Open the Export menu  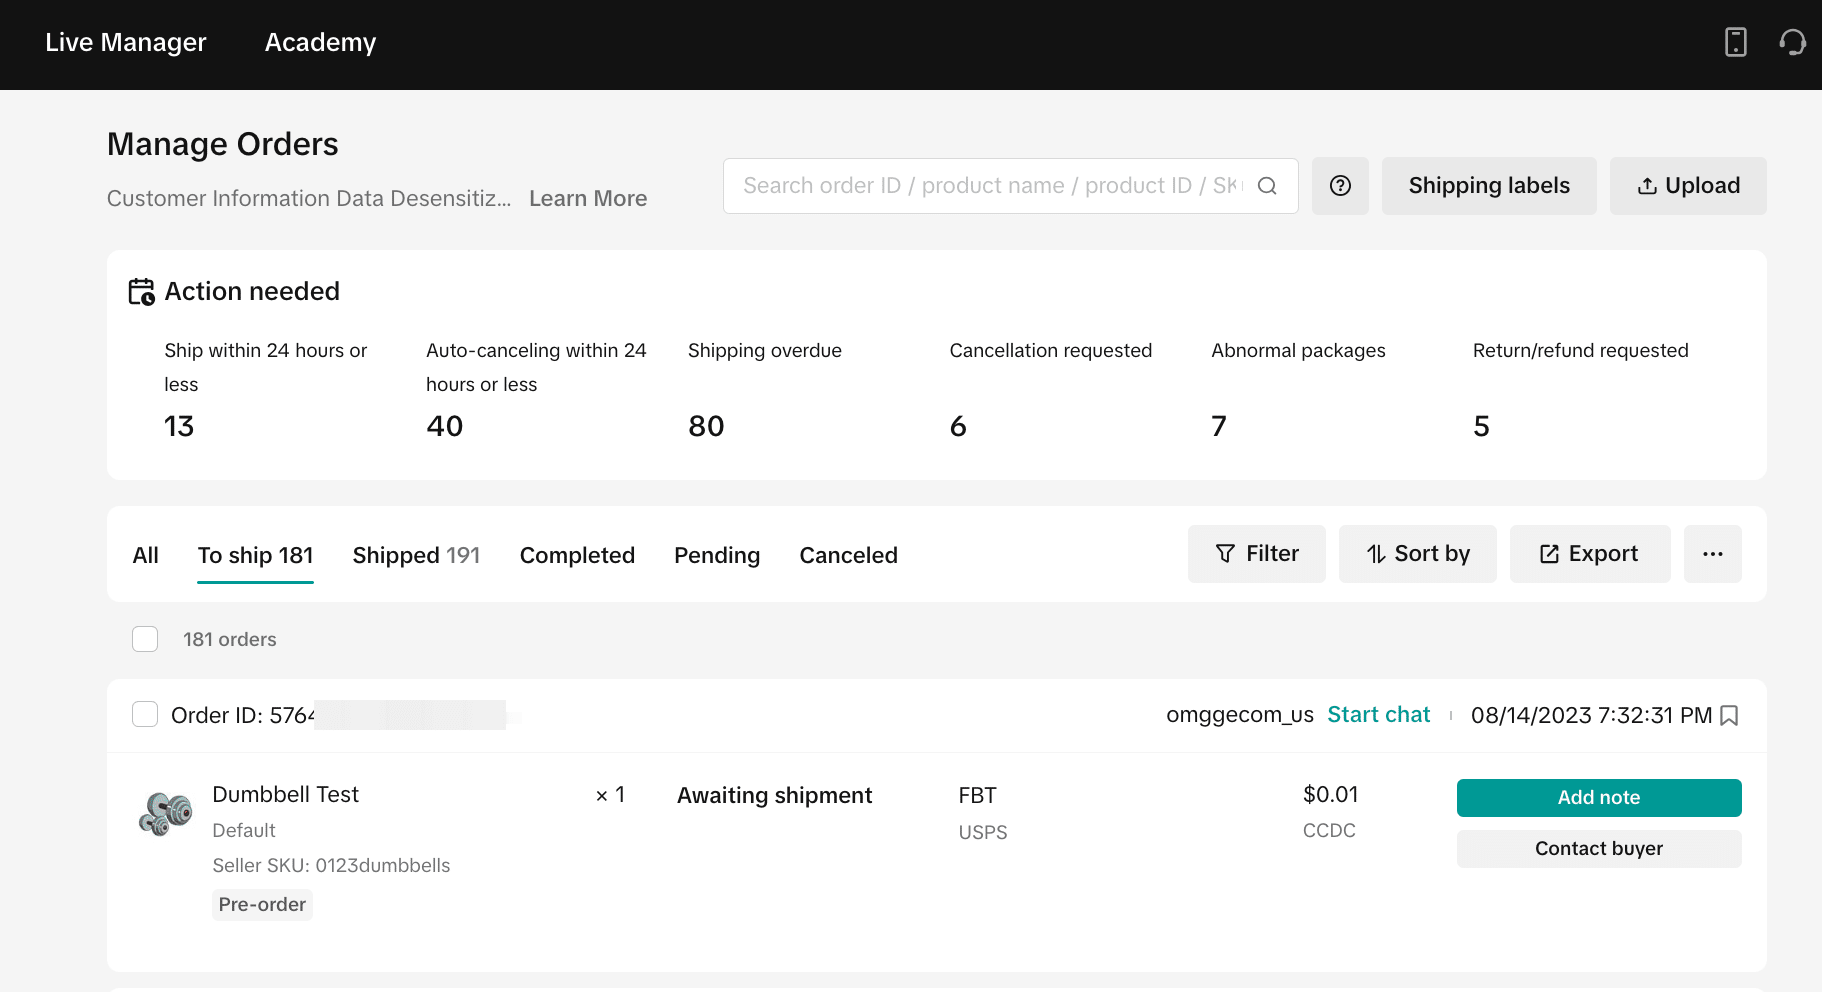[x=1589, y=554]
